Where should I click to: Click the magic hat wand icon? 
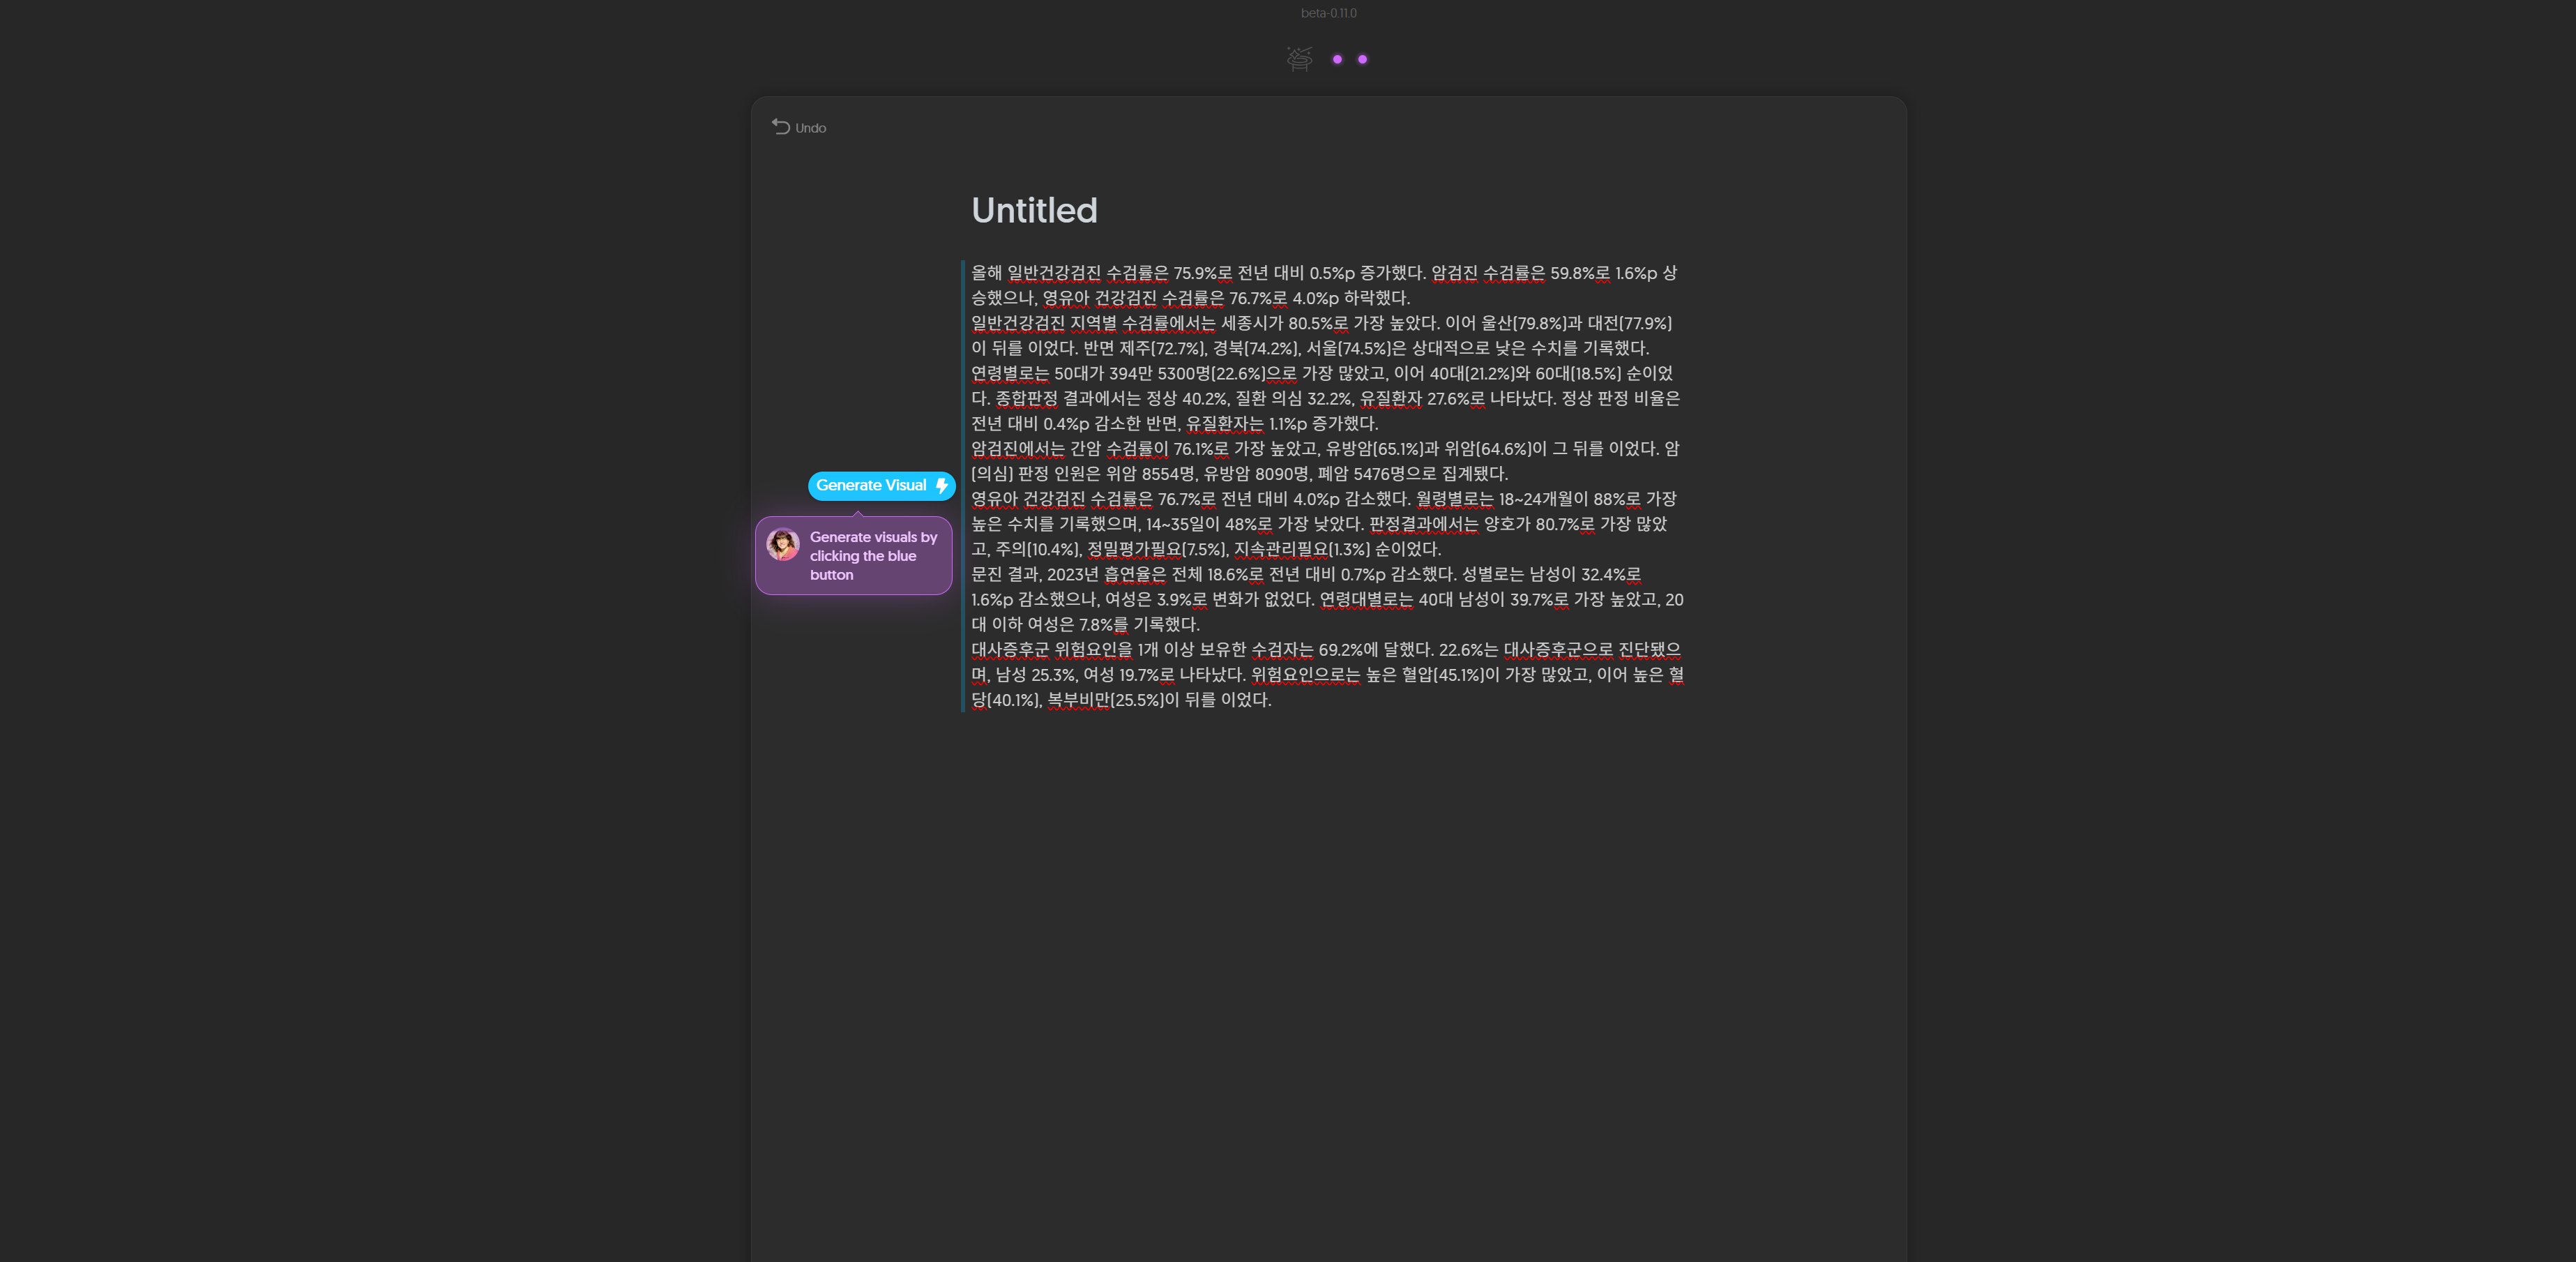coord(1299,59)
